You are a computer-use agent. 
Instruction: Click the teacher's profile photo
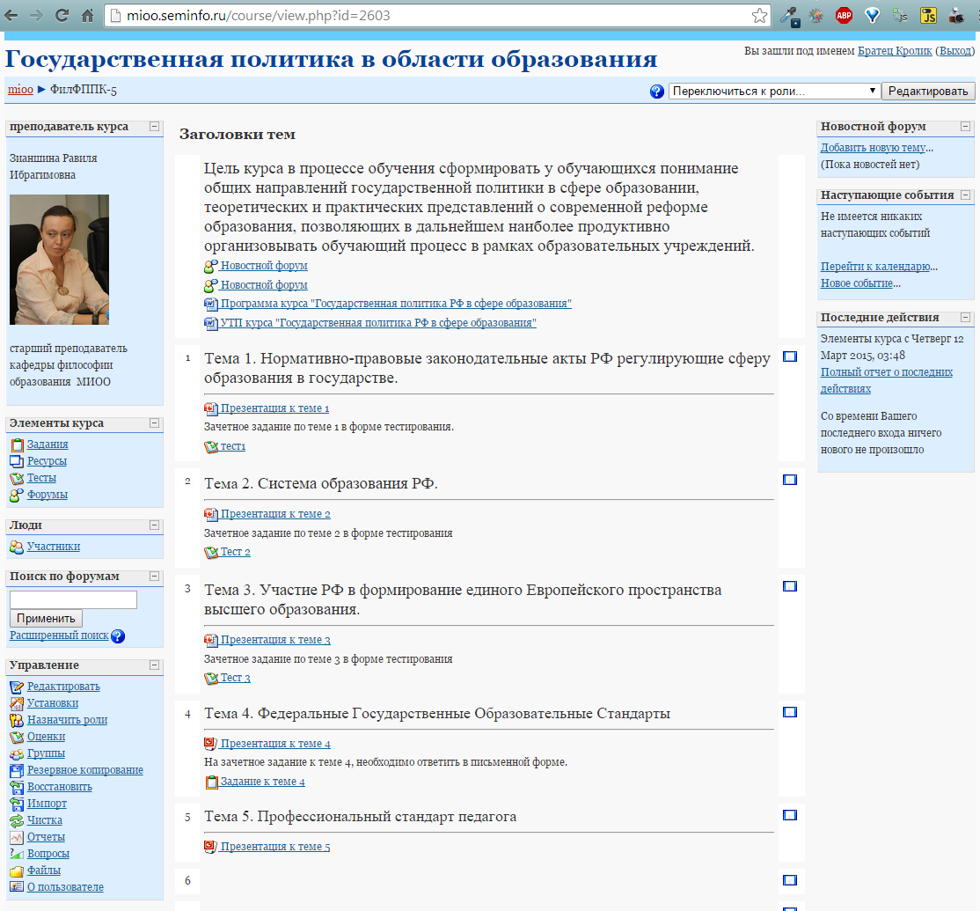point(59,259)
